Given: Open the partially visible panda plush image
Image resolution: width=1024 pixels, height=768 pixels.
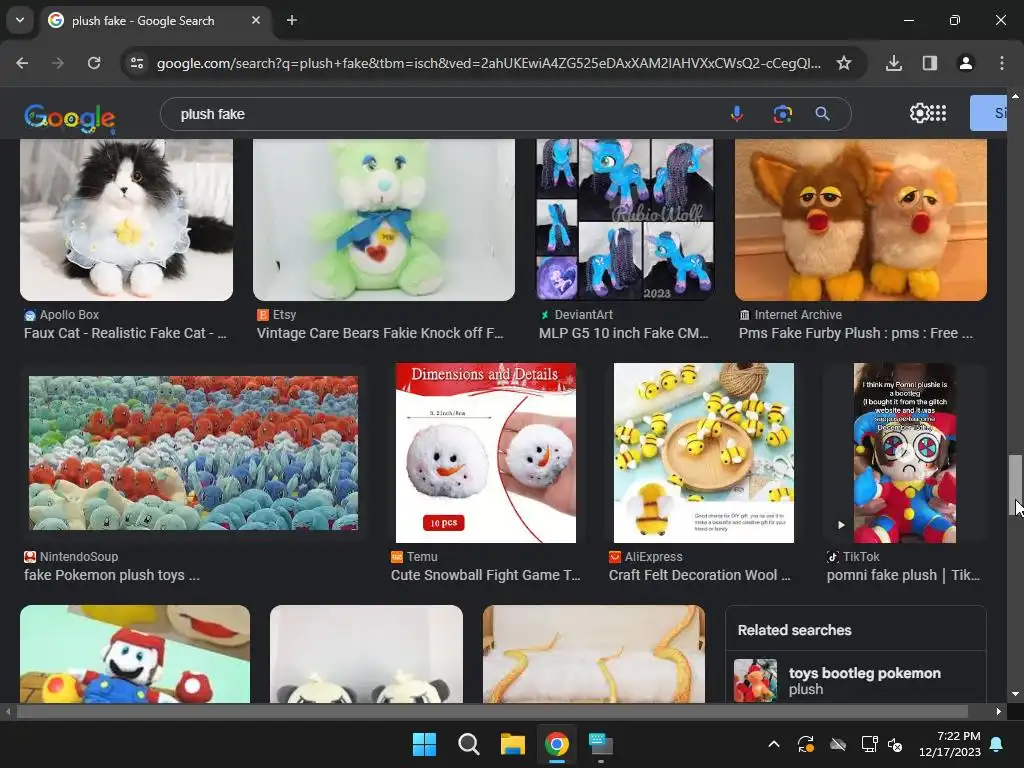Looking at the screenshot, I should [366, 654].
